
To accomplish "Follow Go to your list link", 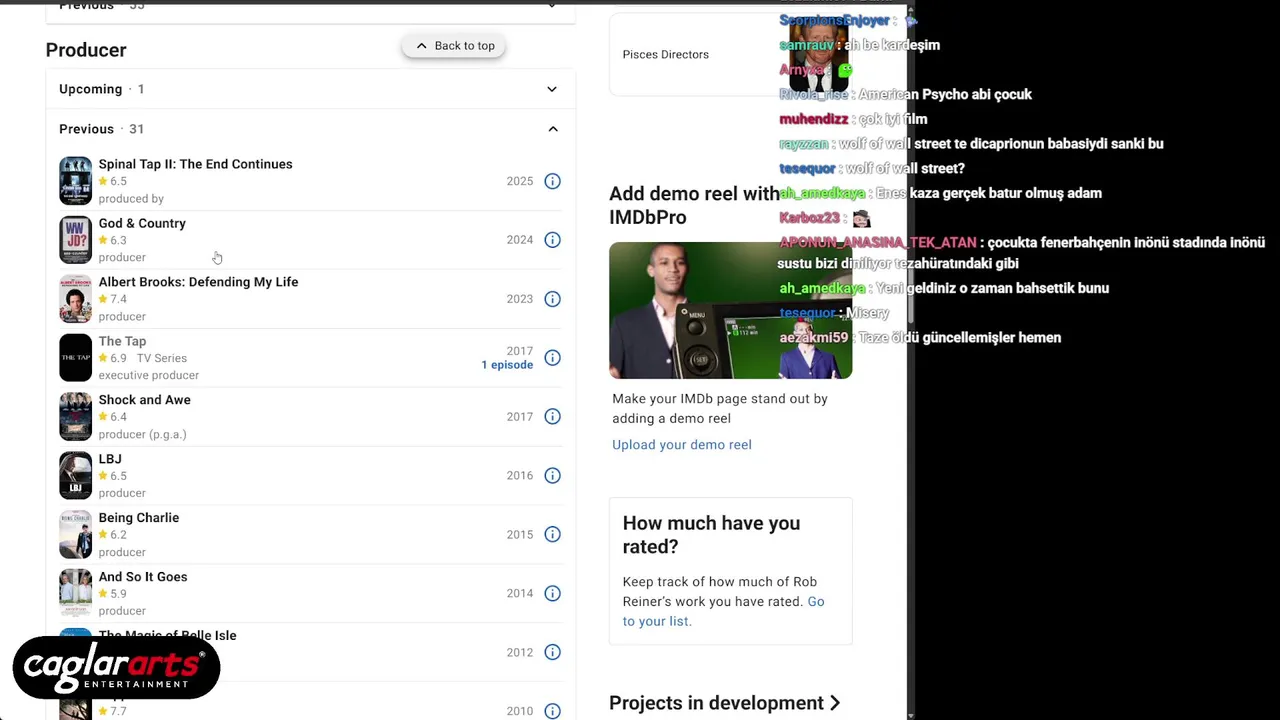I will click(x=723, y=611).
